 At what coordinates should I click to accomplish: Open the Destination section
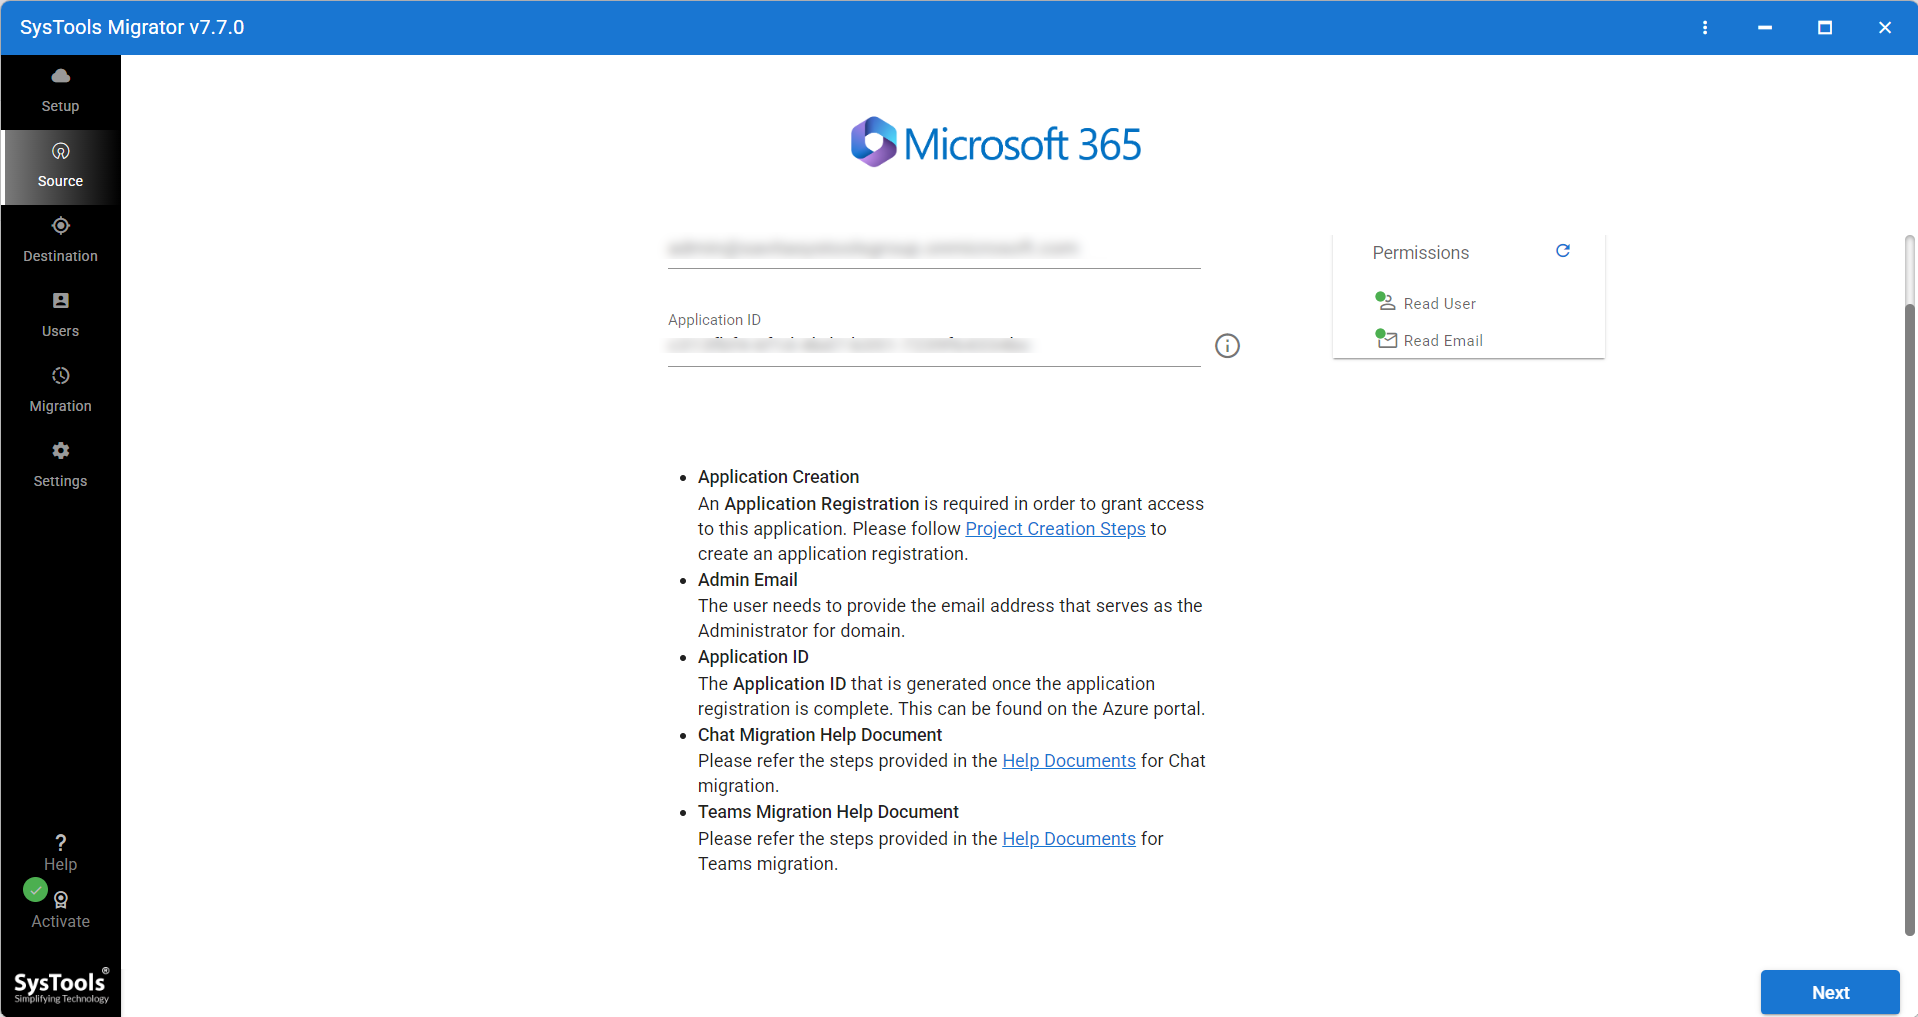tap(60, 240)
